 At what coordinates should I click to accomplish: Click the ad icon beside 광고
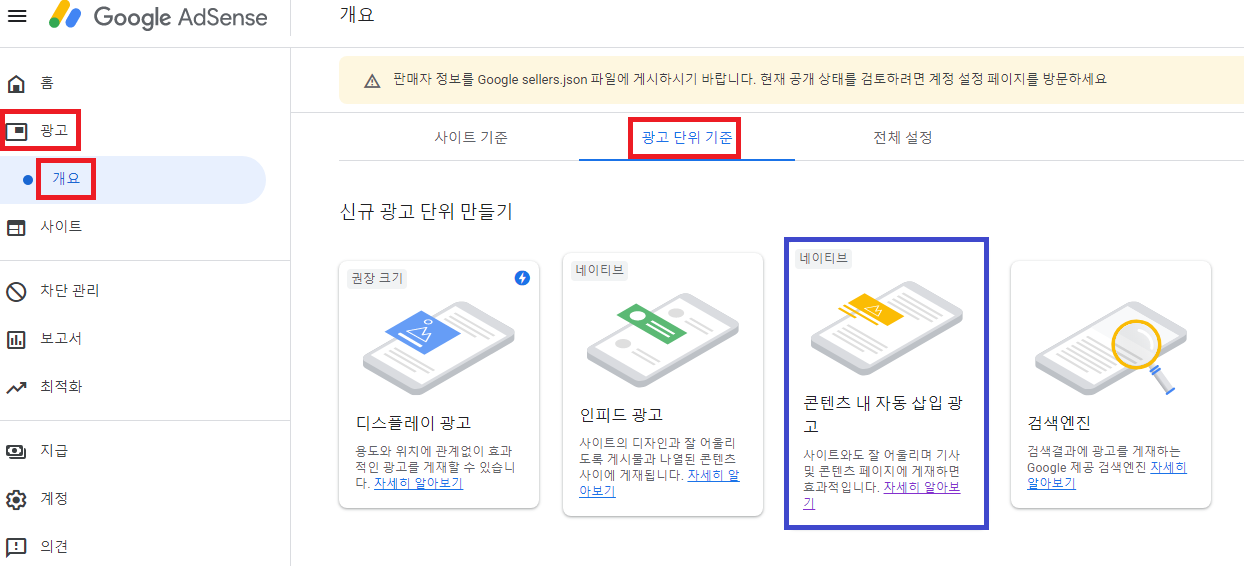tap(16, 130)
